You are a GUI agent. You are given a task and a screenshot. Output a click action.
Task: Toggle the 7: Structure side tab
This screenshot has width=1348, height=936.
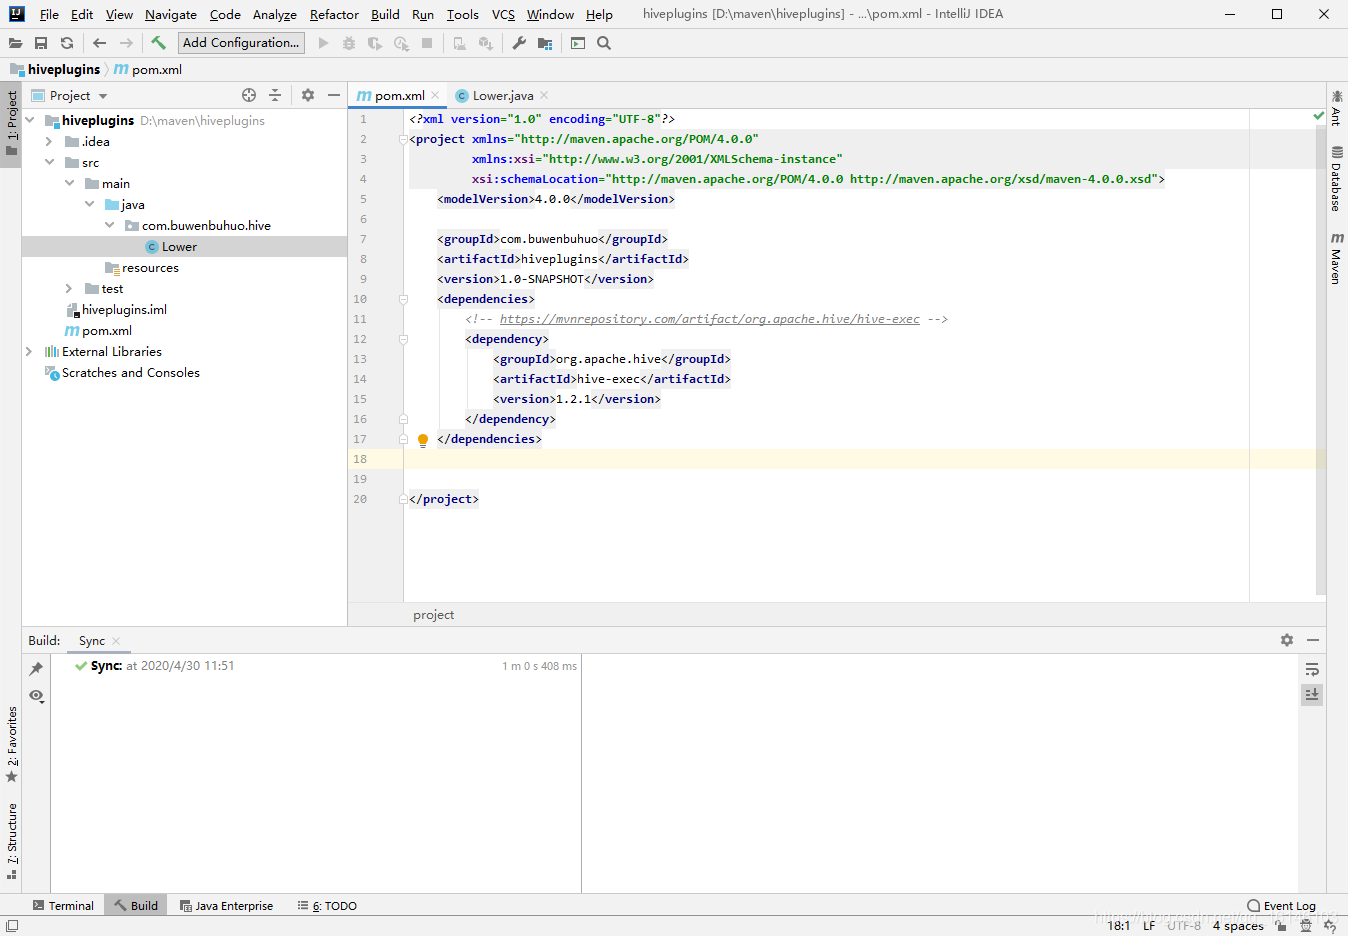click(x=11, y=841)
